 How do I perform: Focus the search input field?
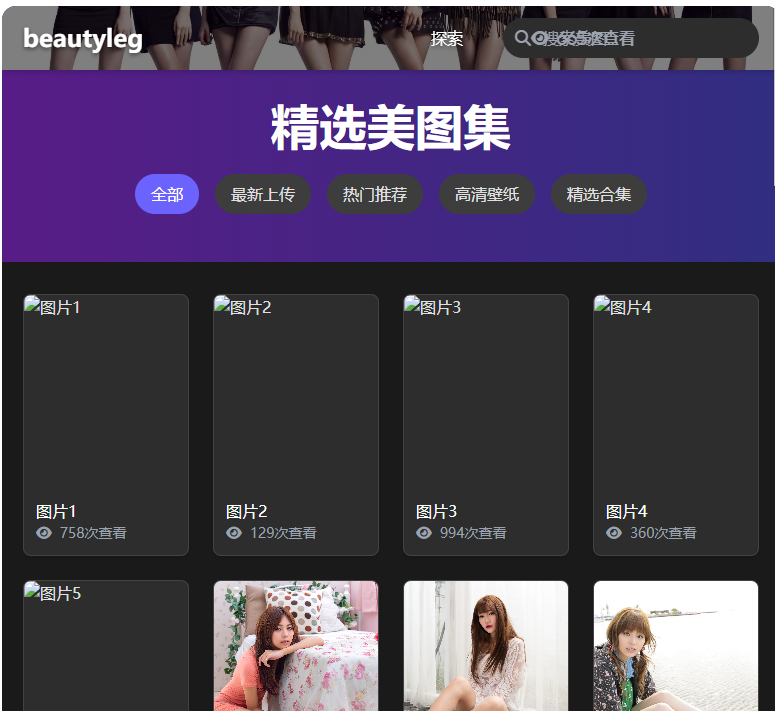click(x=631, y=38)
